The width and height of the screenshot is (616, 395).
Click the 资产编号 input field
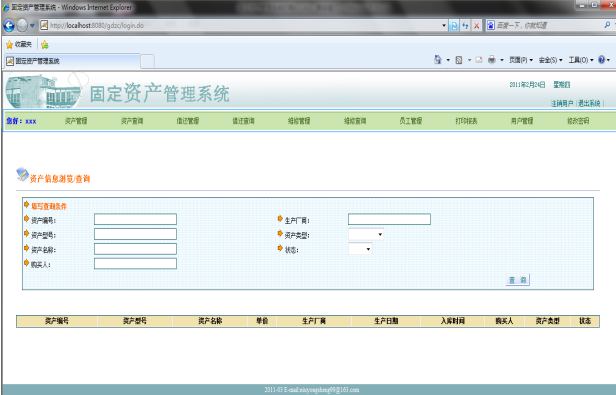point(136,219)
